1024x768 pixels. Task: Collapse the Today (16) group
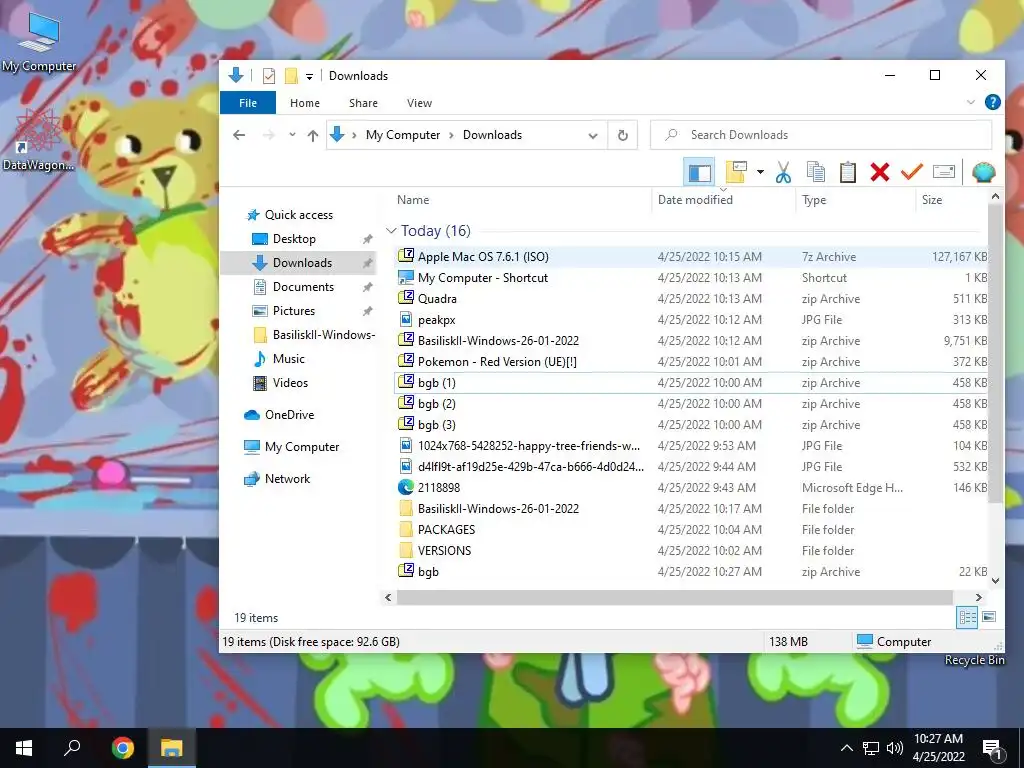(x=391, y=231)
